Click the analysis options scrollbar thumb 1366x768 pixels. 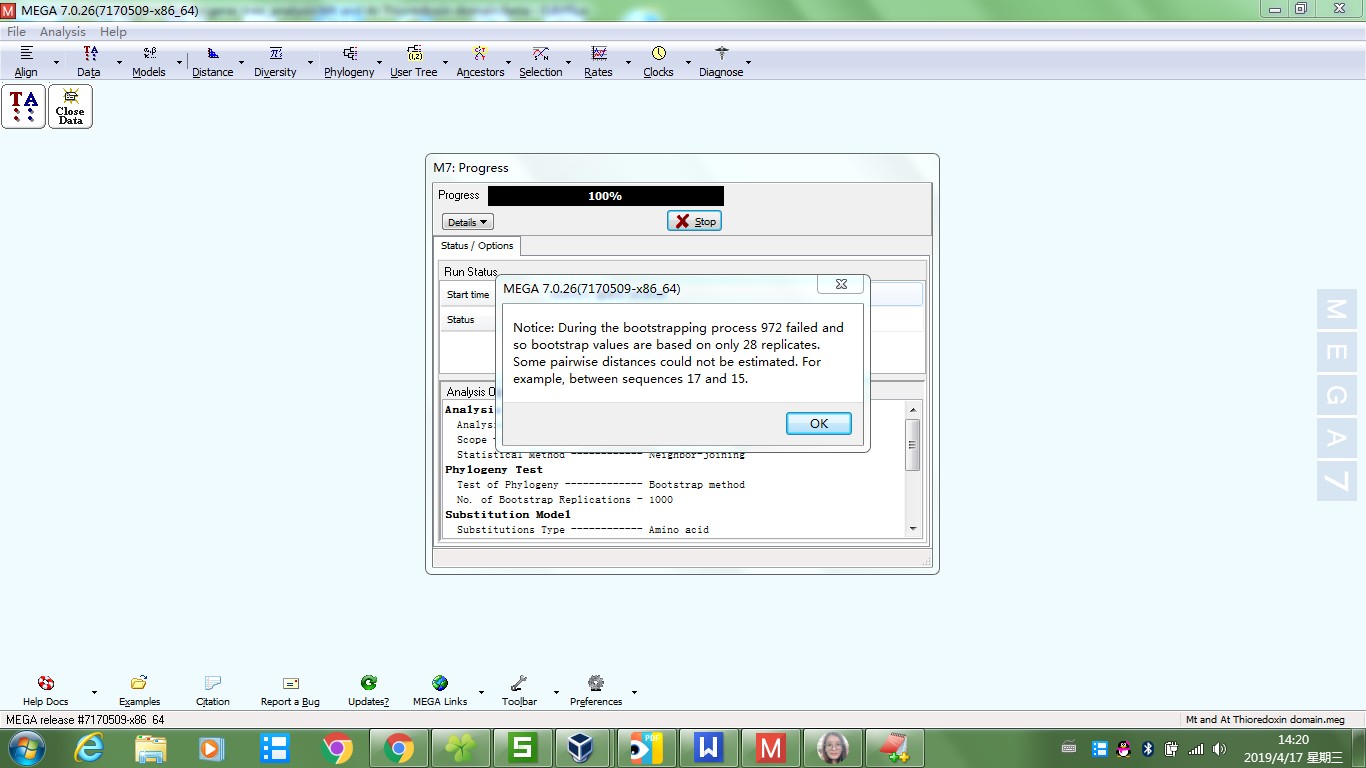pos(912,445)
